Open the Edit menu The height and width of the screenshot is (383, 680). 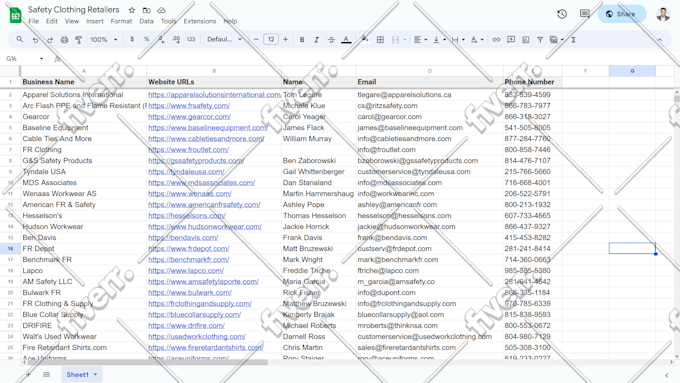(52, 21)
